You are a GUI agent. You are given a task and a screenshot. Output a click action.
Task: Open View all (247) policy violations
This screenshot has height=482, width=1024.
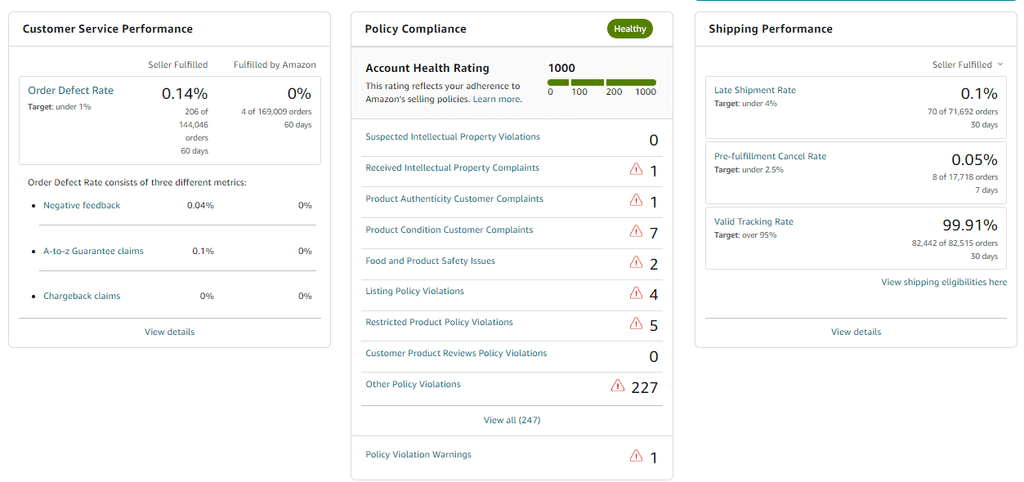point(512,420)
